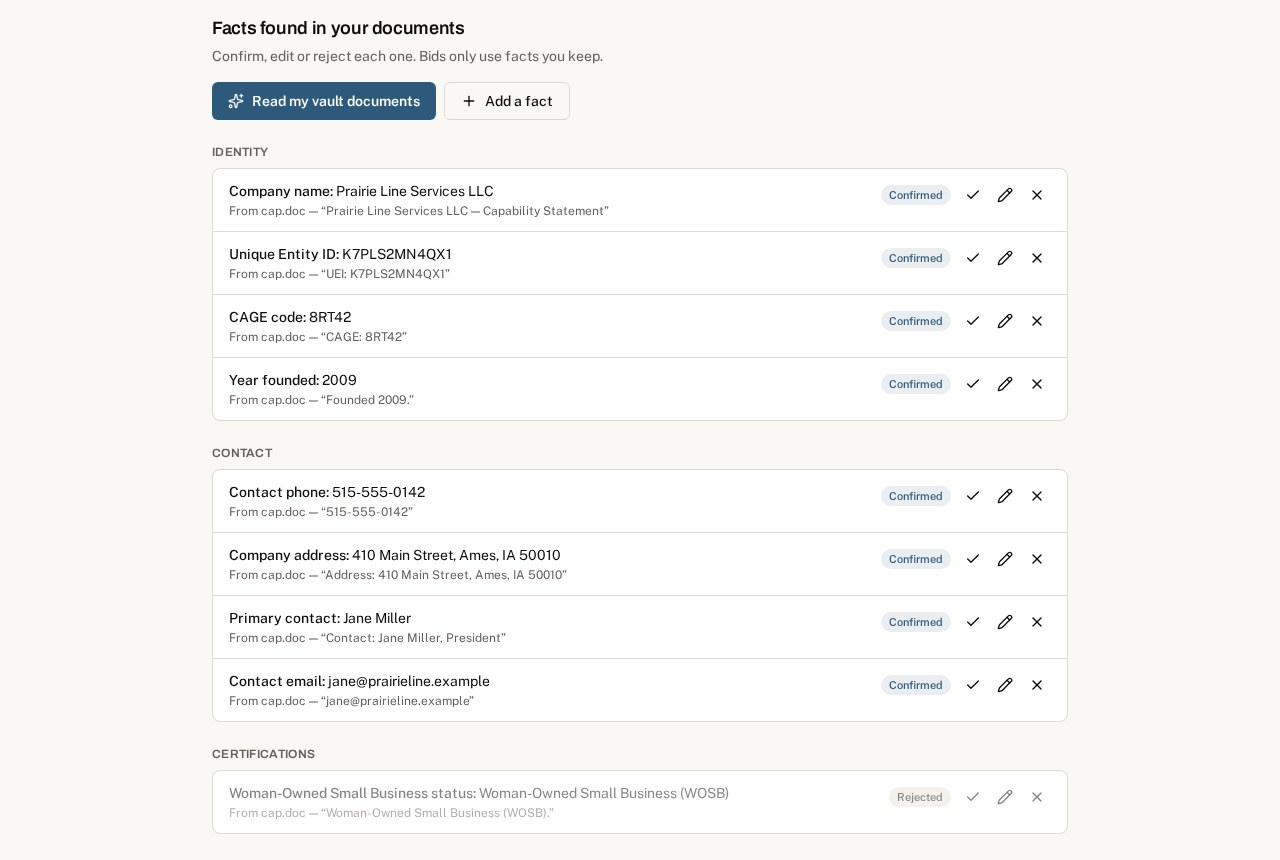Edit the Company name fact

click(x=1005, y=195)
